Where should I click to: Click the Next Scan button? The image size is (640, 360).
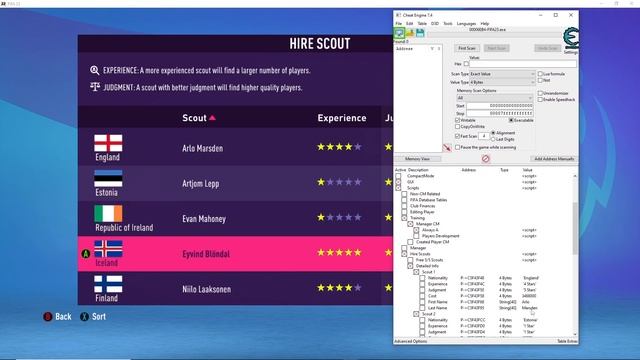(497, 48)
